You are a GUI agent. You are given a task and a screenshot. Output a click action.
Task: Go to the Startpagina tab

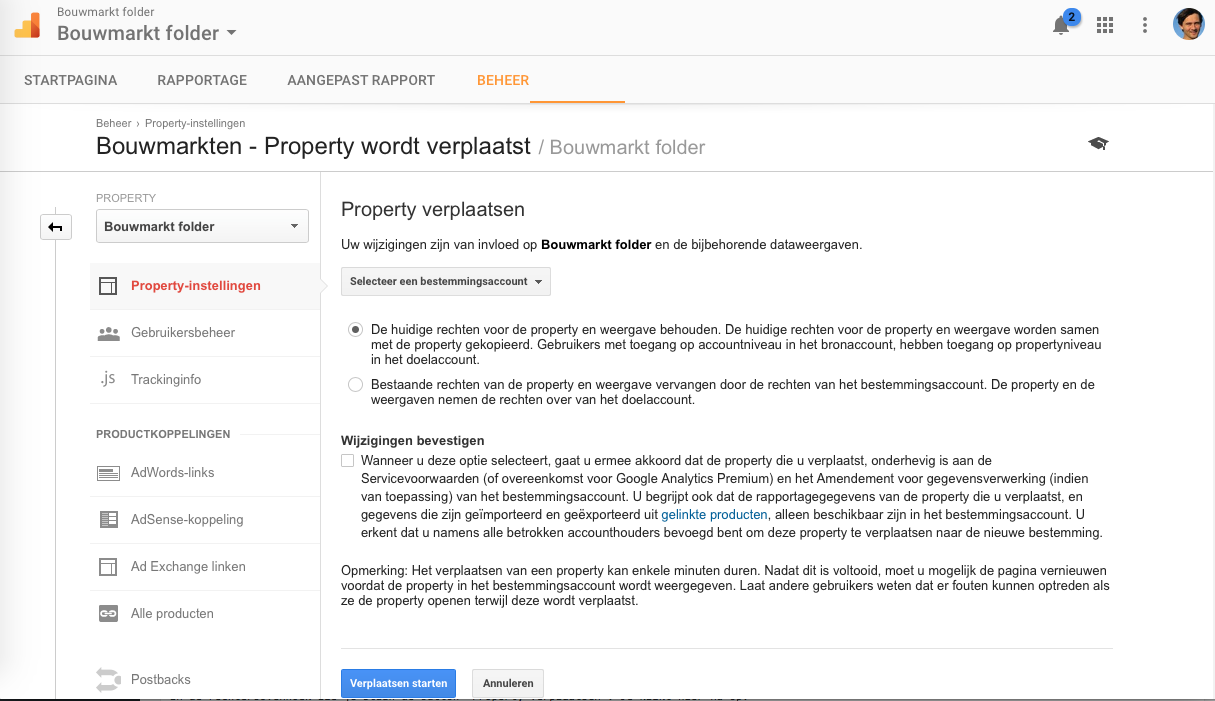(71, 80)
